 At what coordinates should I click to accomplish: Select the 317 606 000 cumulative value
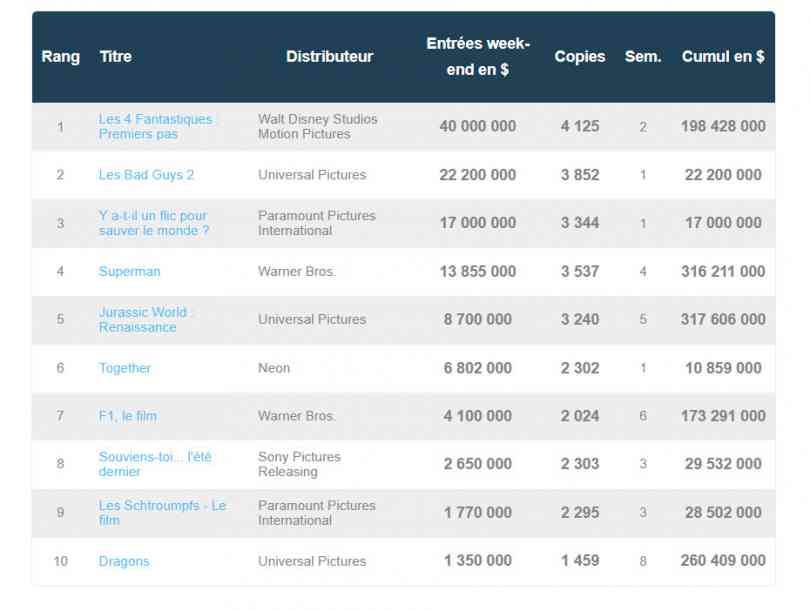[x=723, y=320]
